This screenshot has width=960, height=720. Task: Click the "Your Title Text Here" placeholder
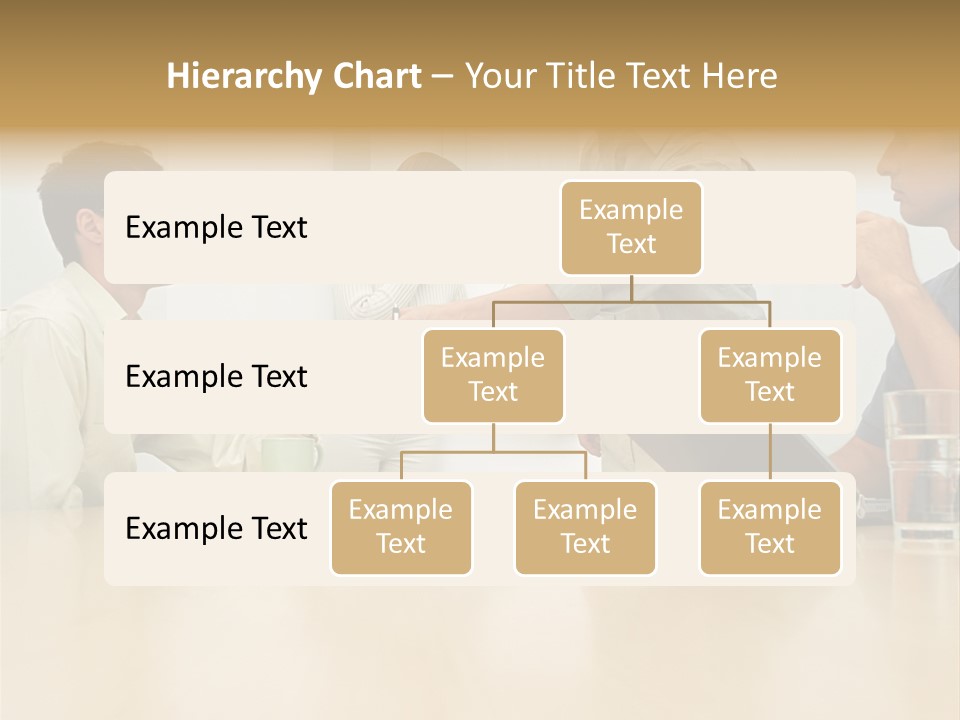(621, 76)
